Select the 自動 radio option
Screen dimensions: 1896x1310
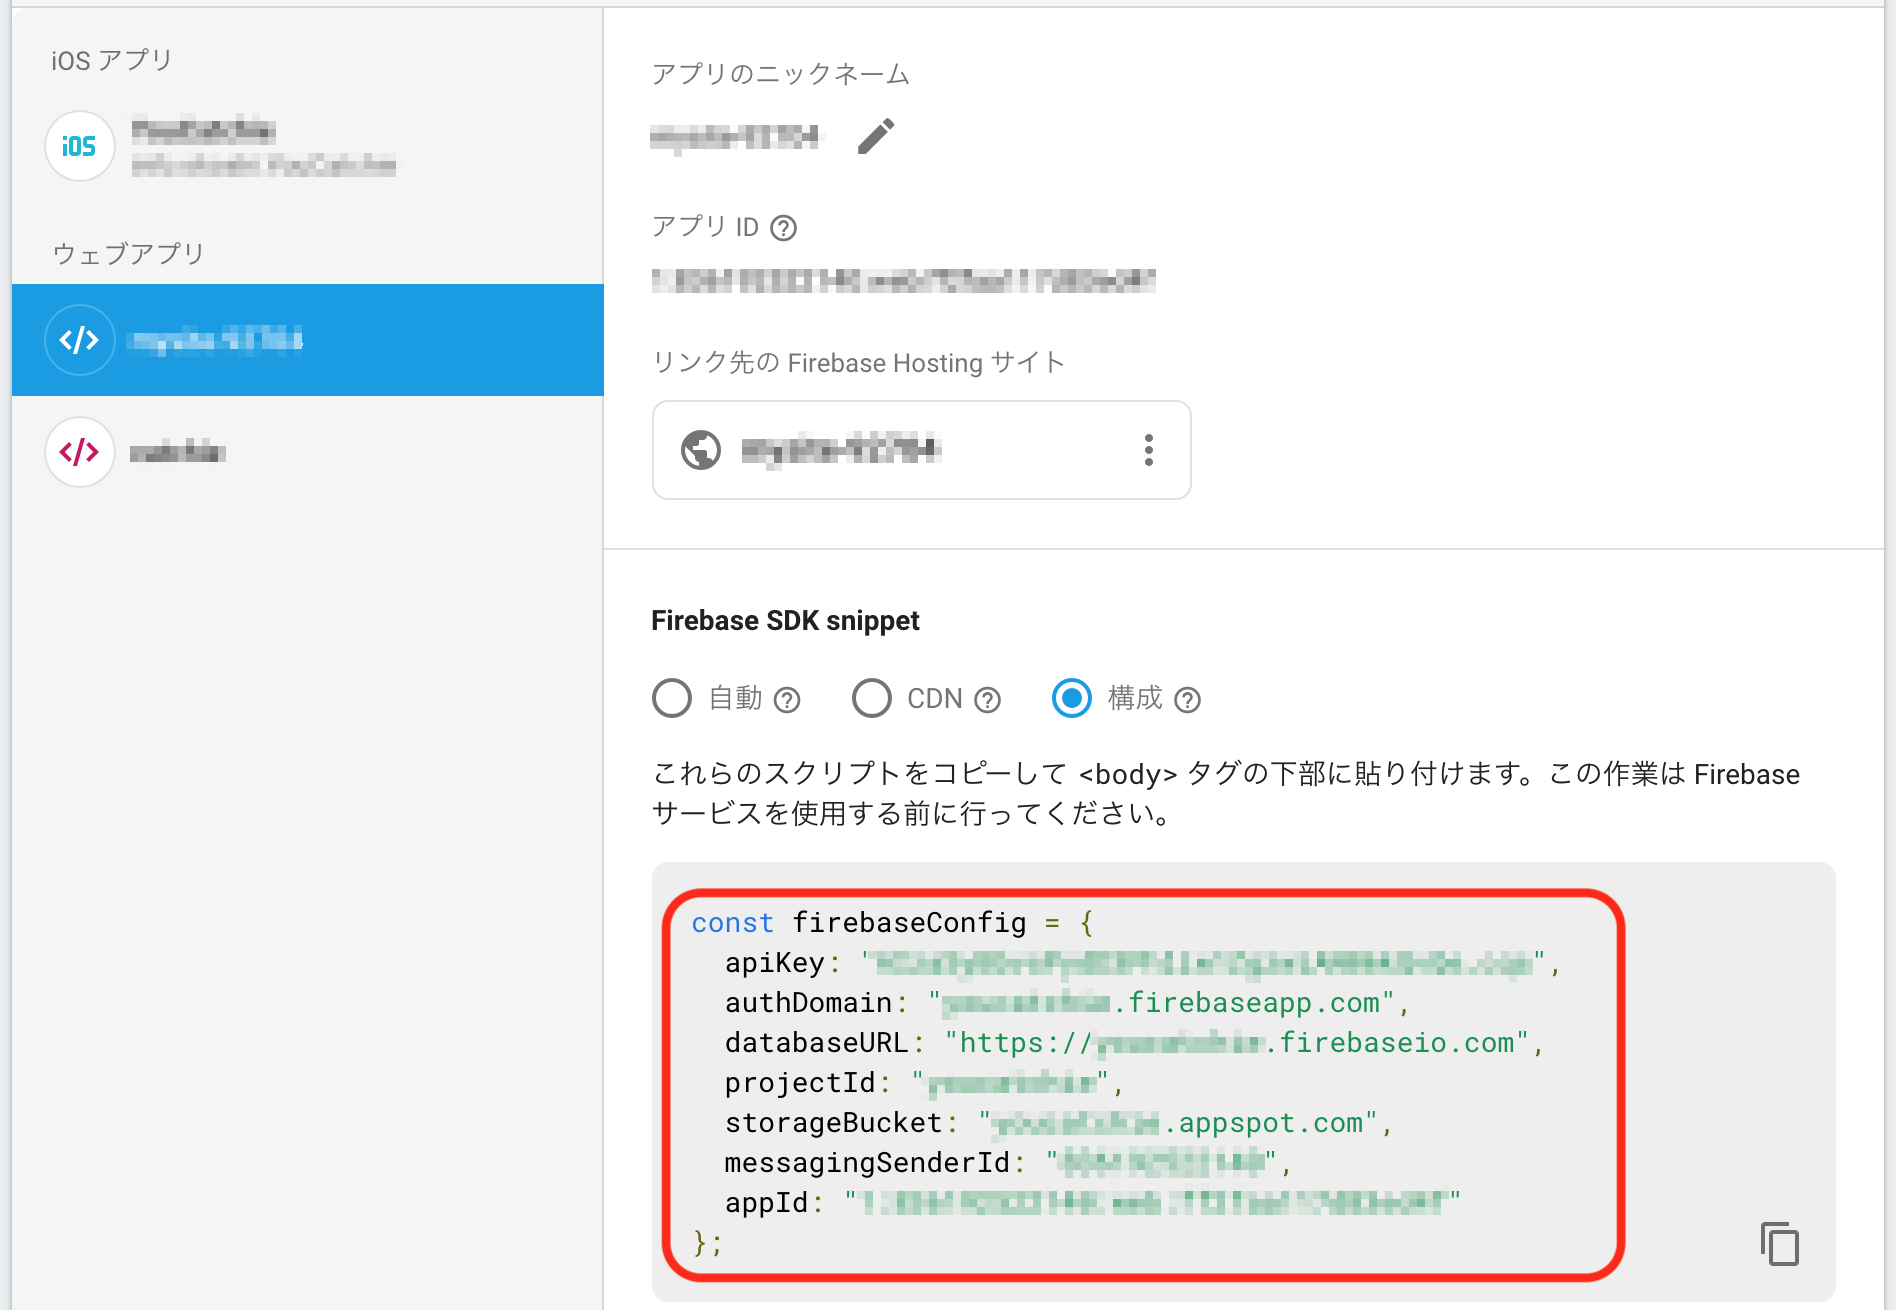click(672, 699)
